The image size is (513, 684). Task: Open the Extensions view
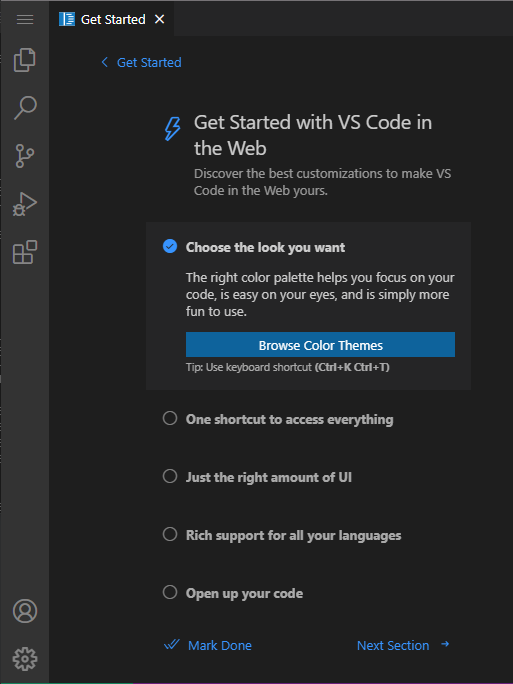(25, 252)
